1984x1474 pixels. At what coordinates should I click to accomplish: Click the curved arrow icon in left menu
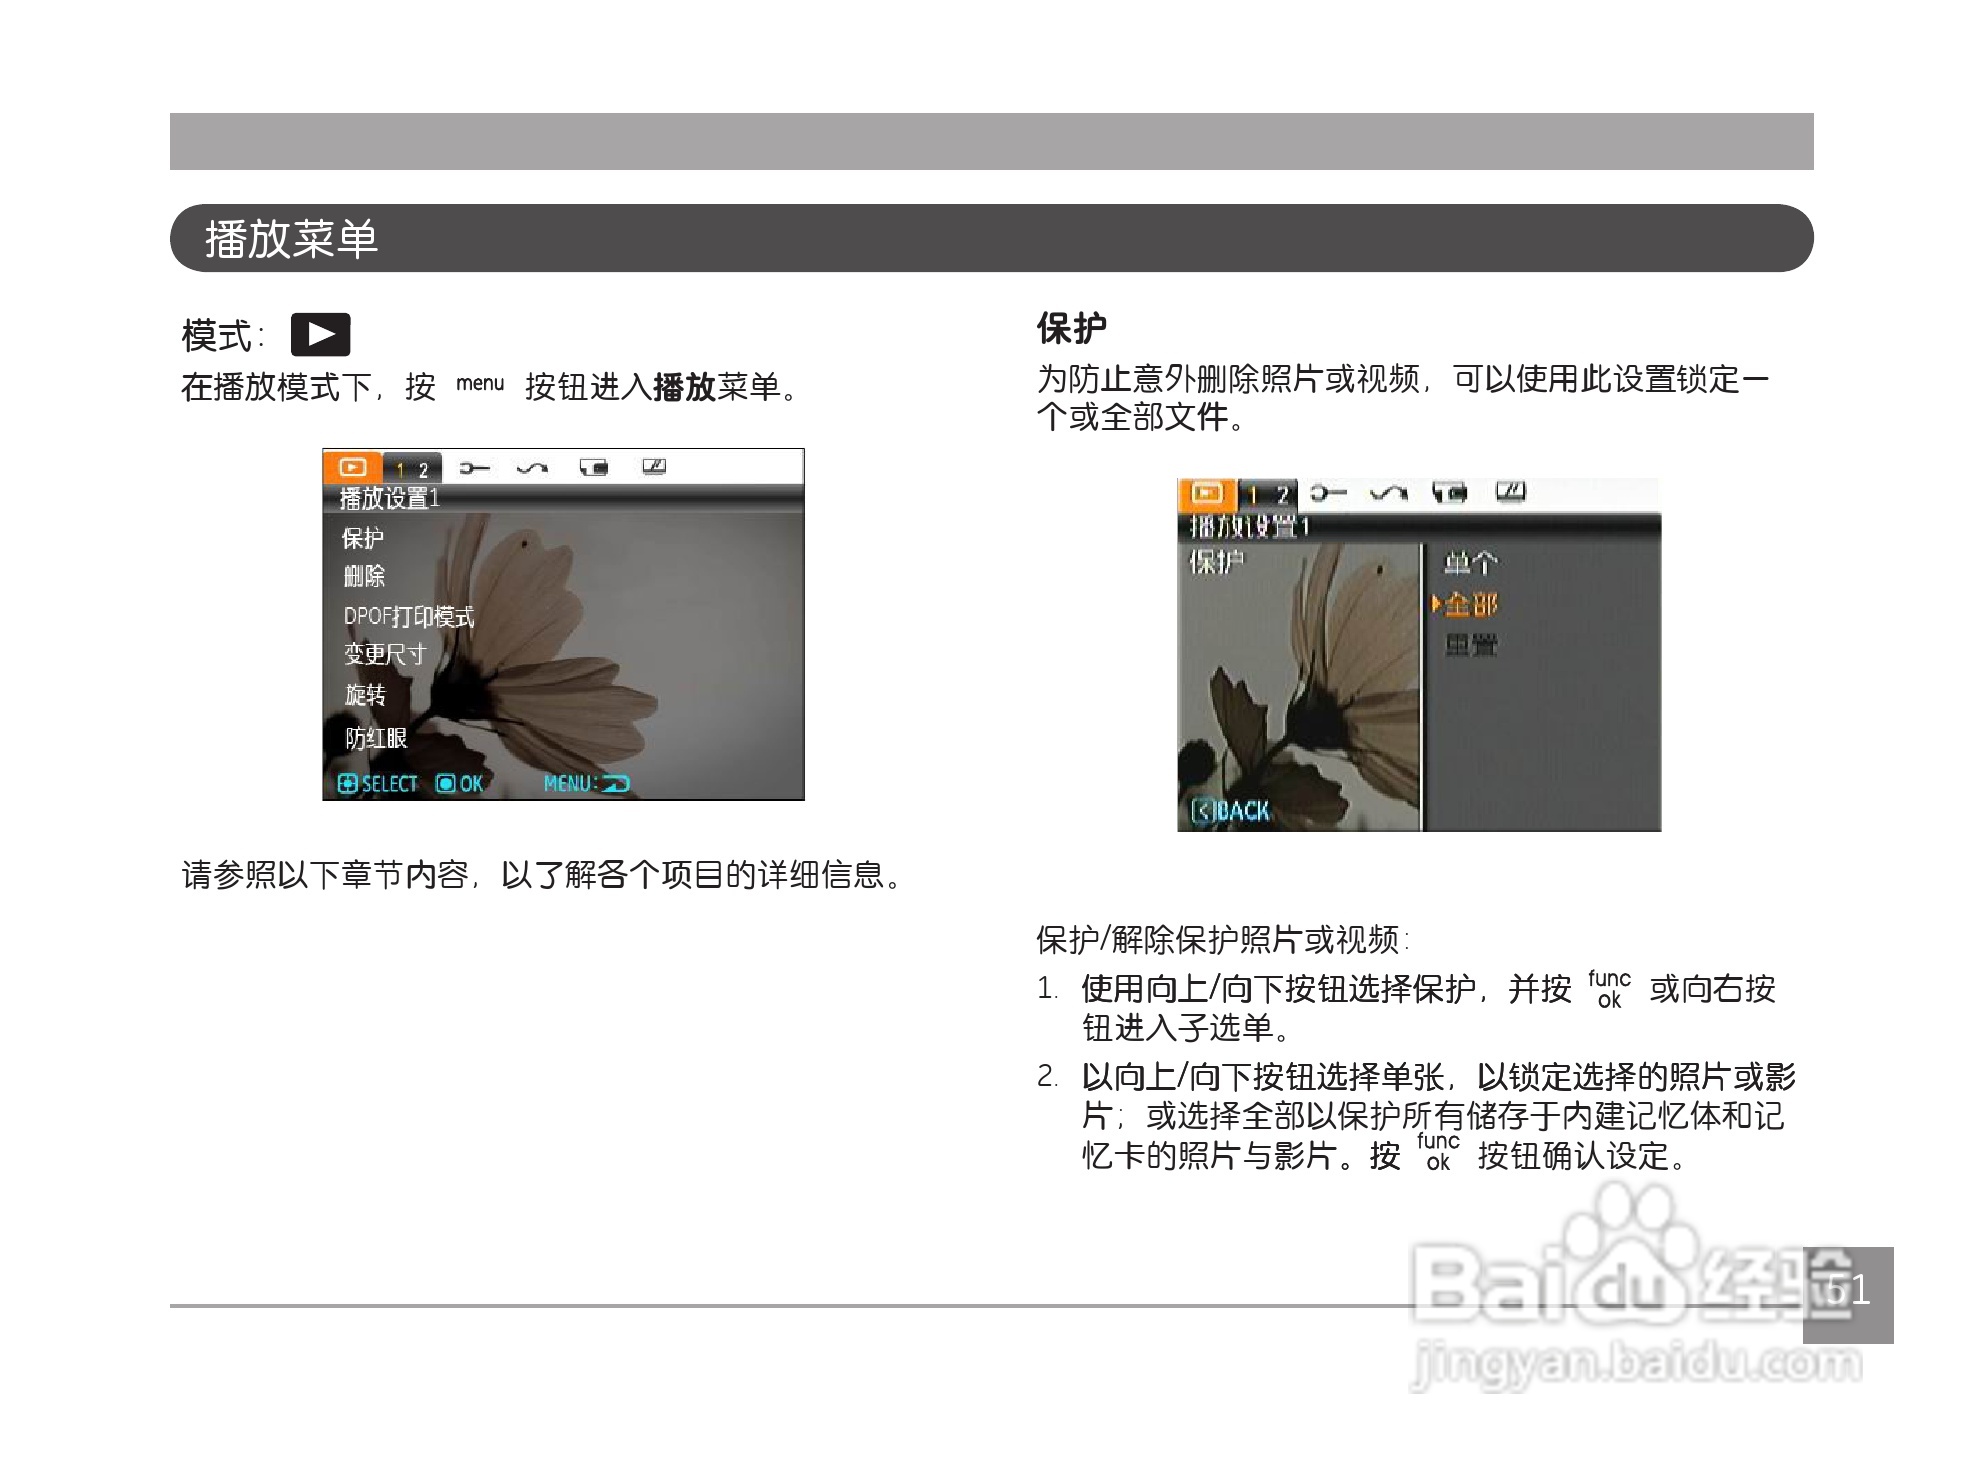pyautogui.click(x=532, y=468)
